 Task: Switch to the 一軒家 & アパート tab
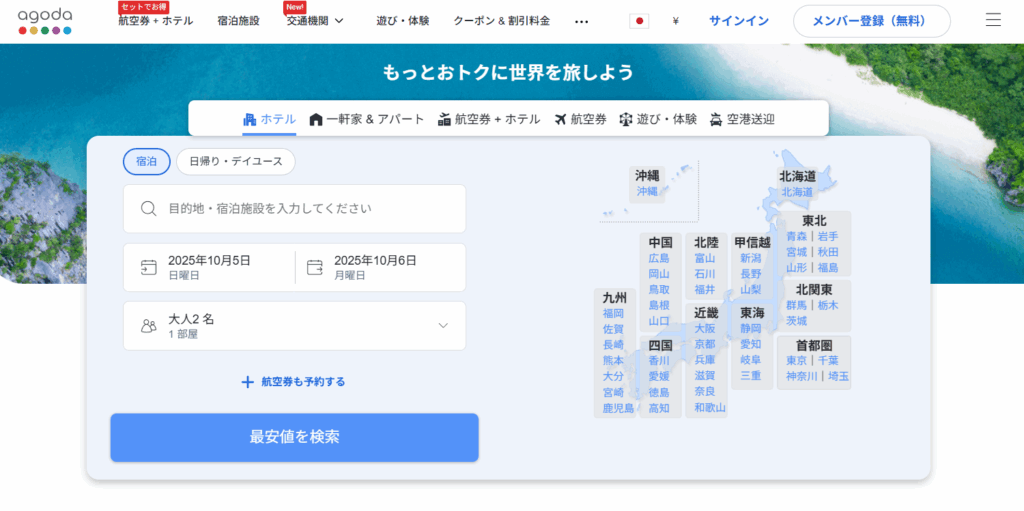coord(367,119)
